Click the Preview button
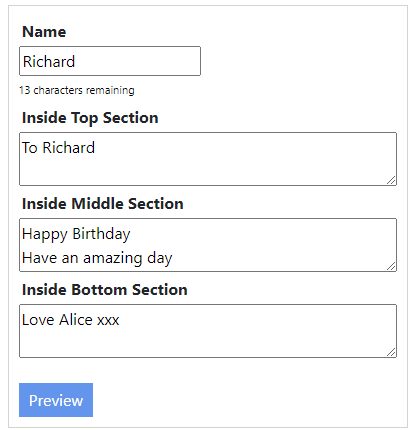Screen dimensions: 420x430 coord(56,400)
